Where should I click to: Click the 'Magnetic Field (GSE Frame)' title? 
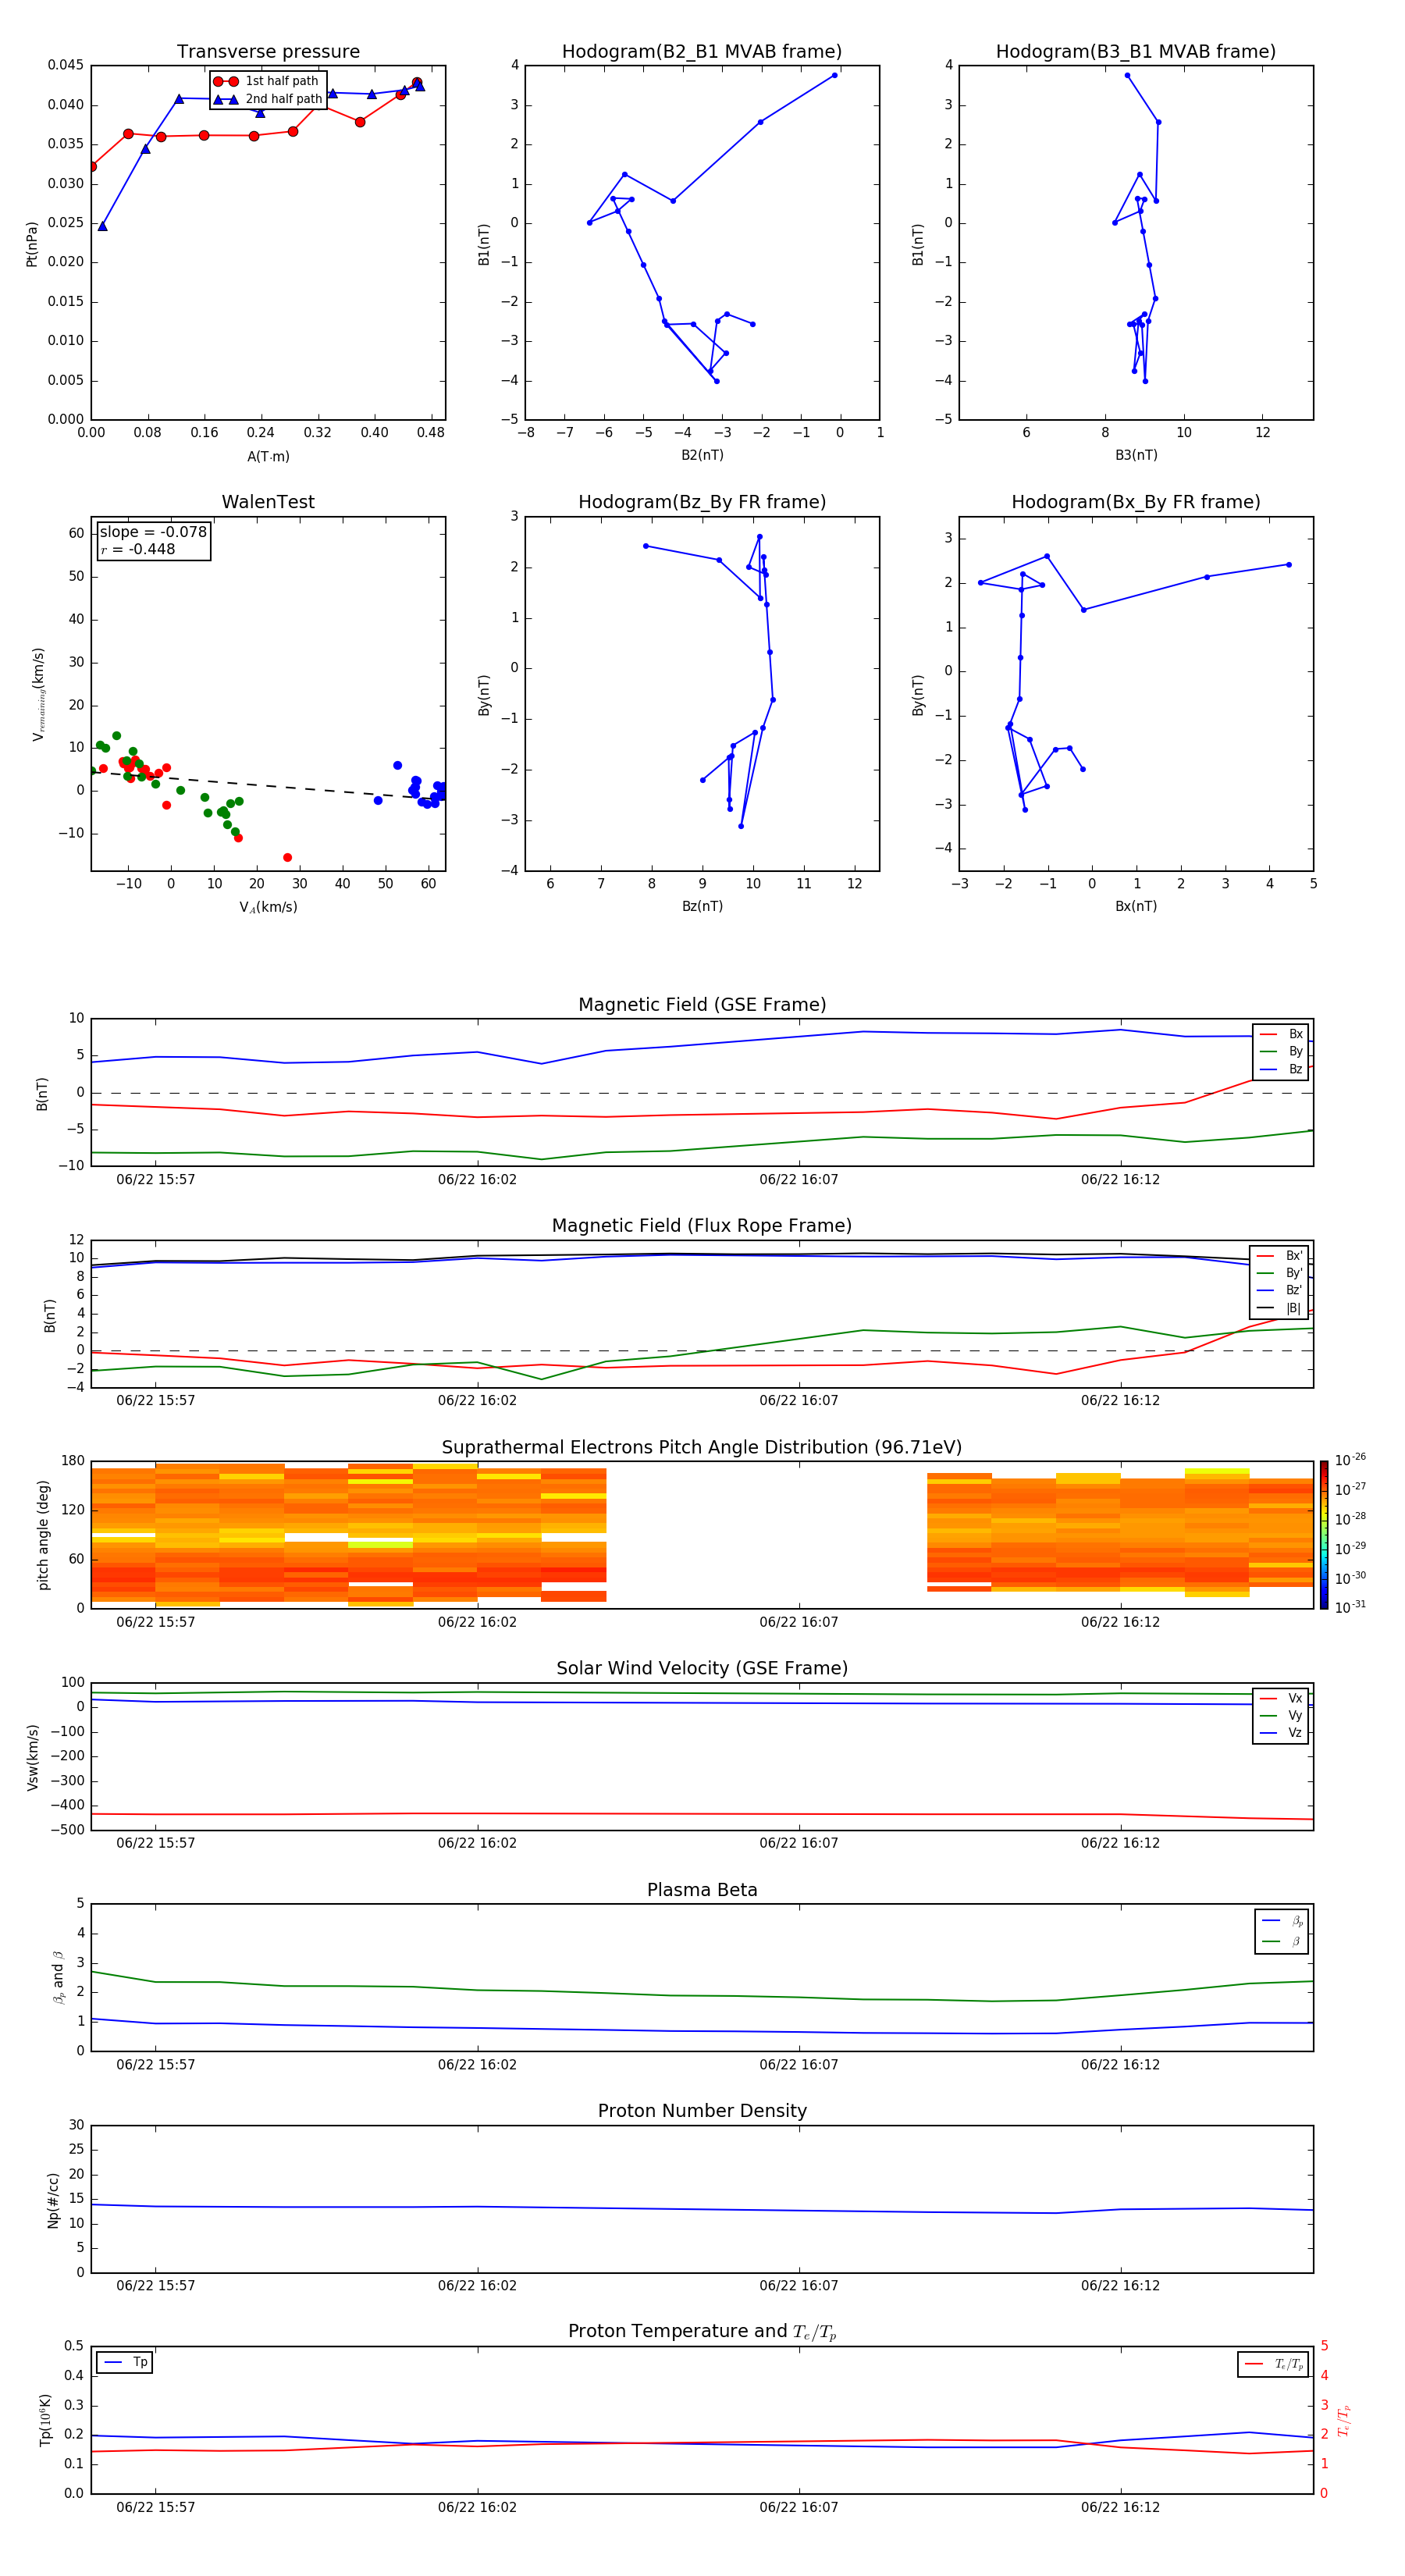pos(702,1005)
